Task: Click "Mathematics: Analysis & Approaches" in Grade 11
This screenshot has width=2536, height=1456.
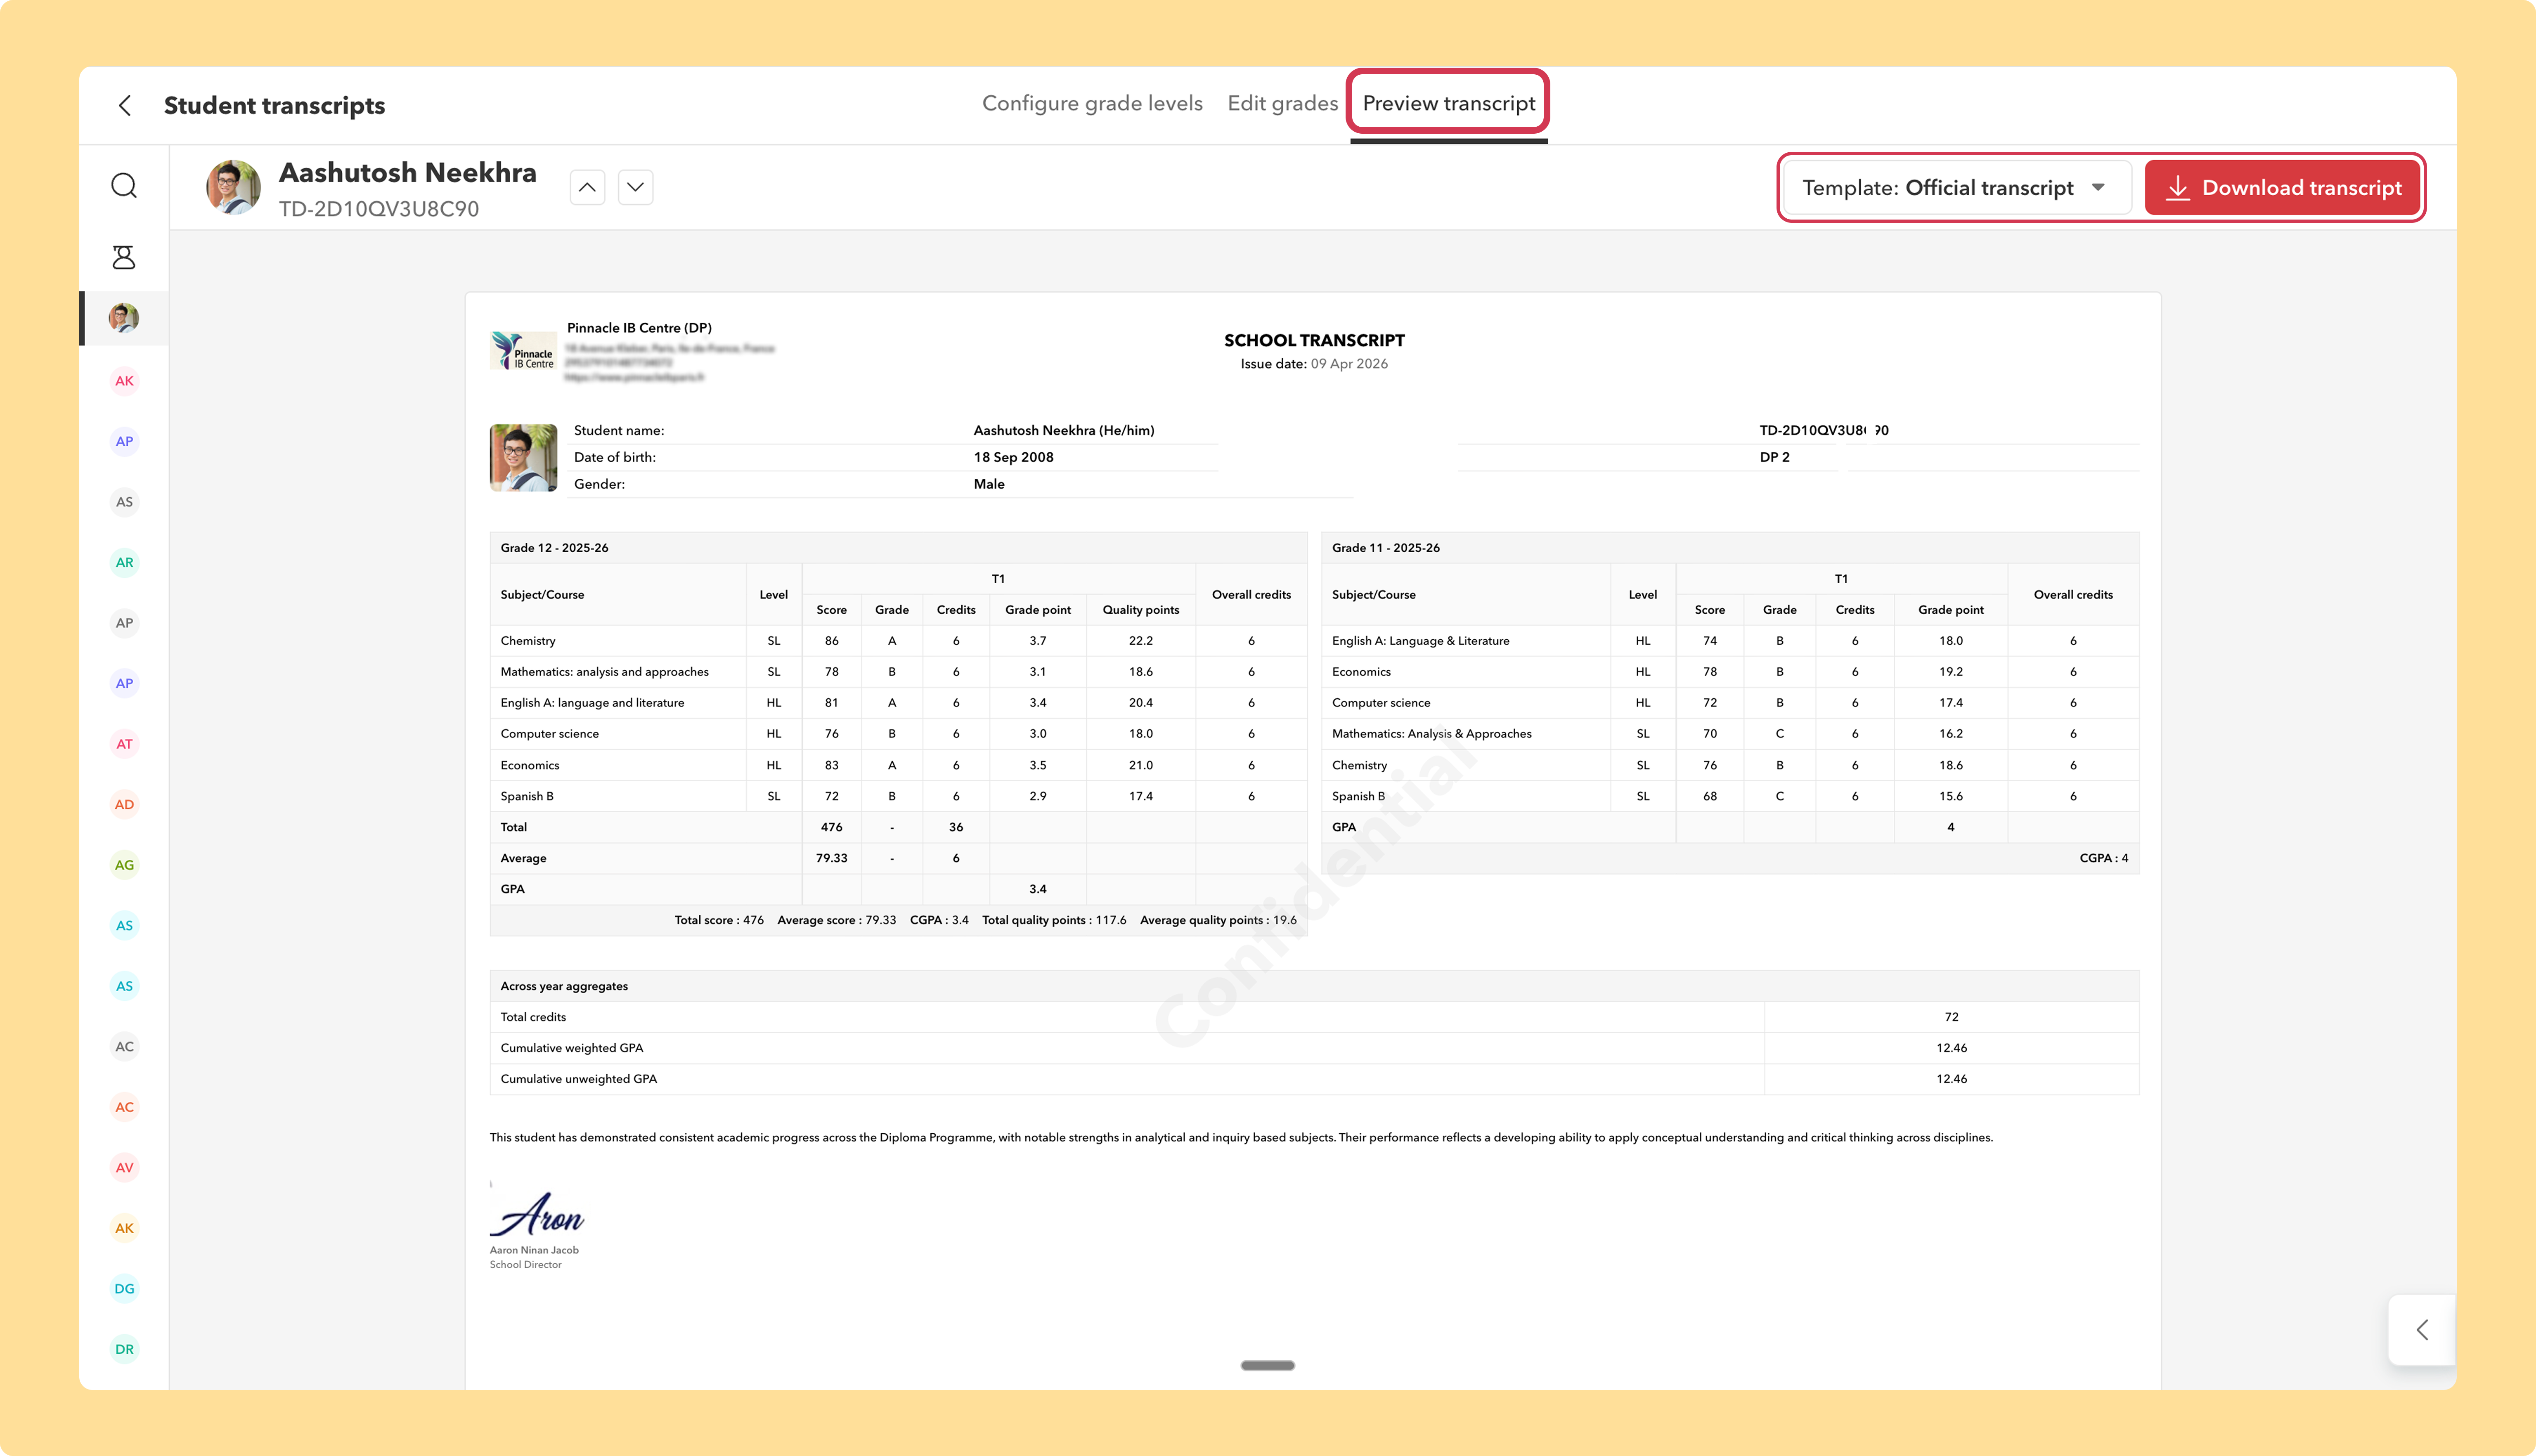Action: (1431, 734)
